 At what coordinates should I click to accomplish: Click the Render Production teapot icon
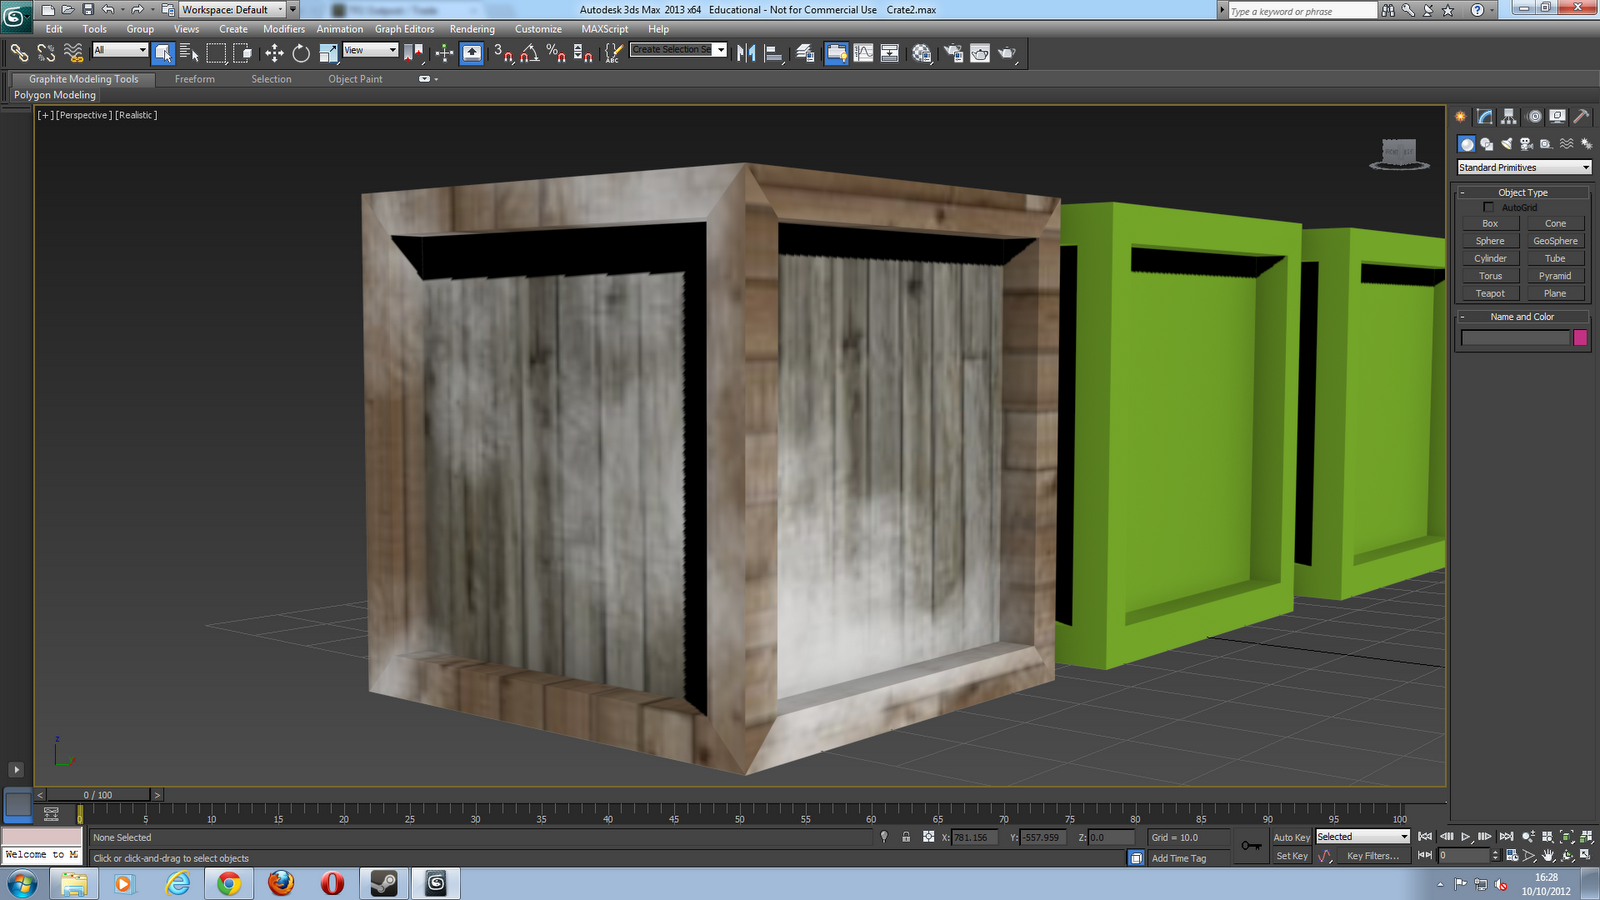pos(1007,53)
